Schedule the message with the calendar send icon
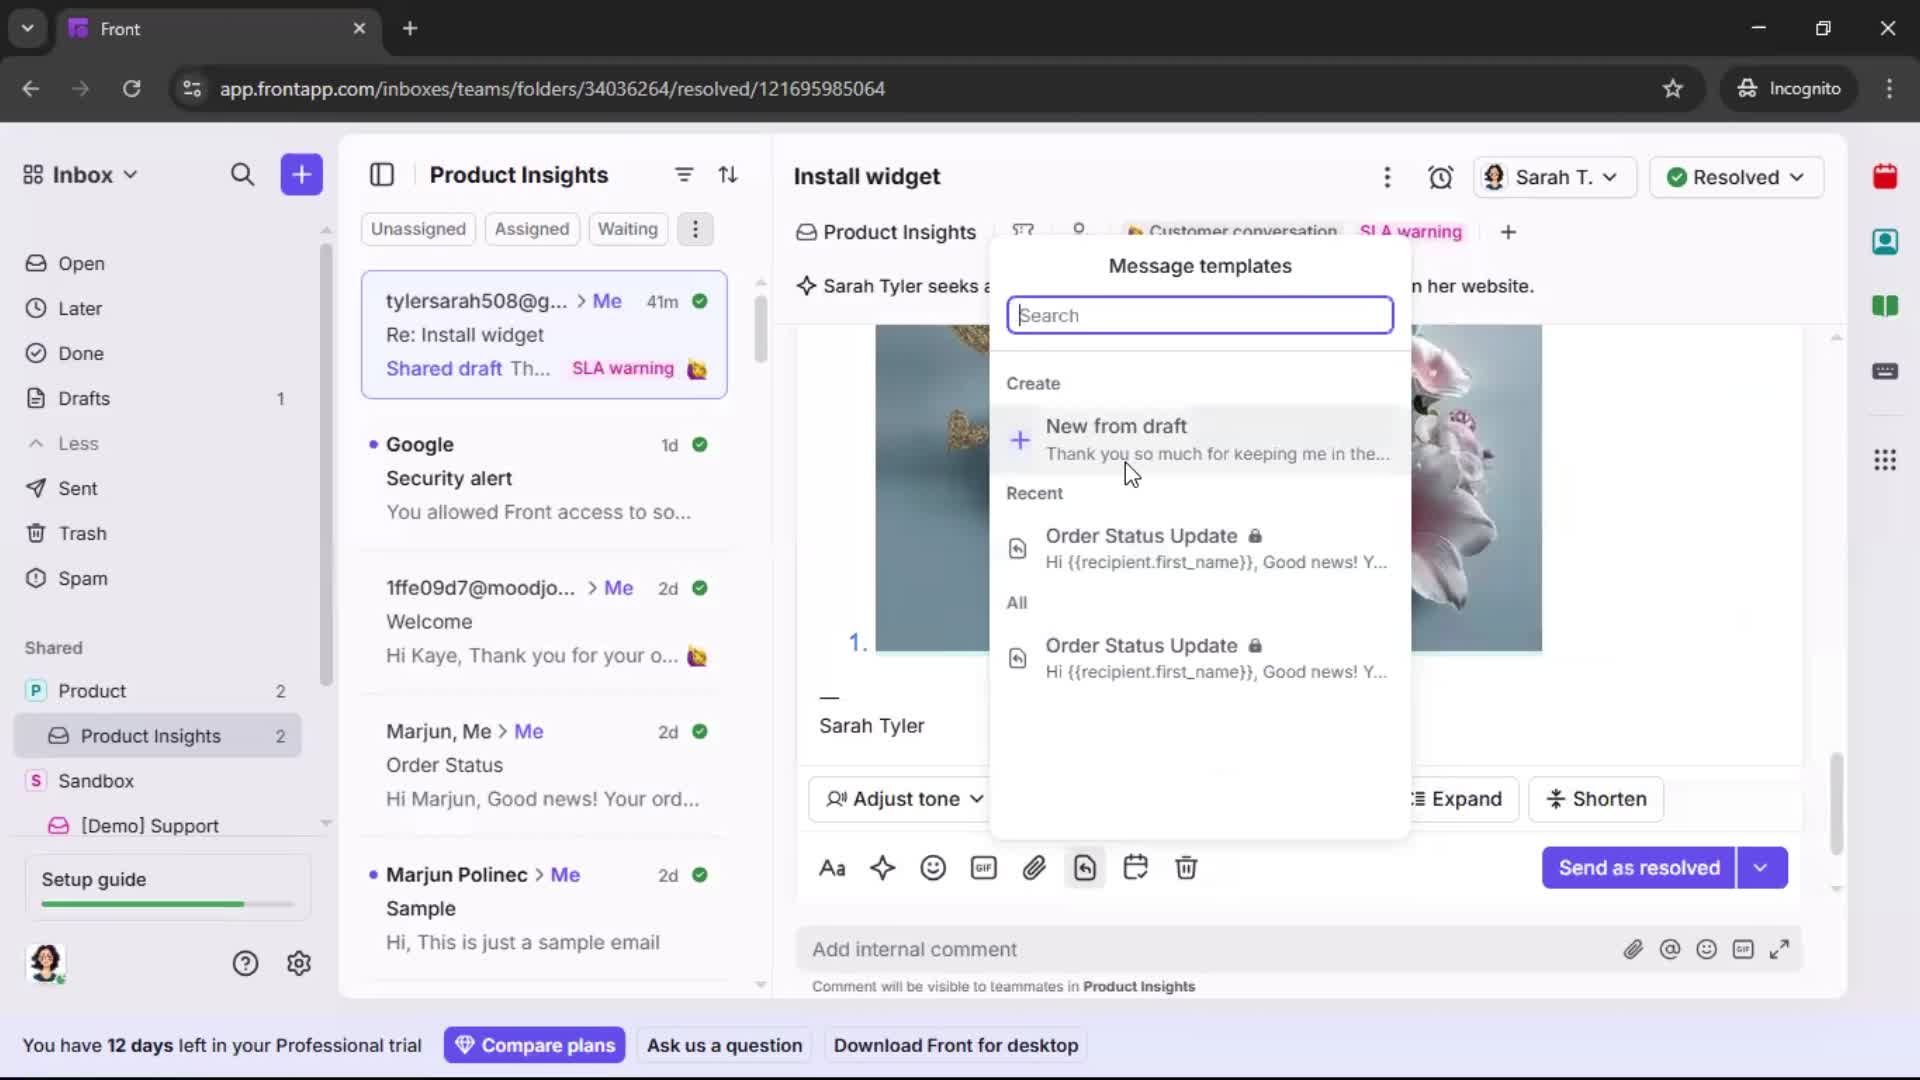The height and width of the screenshot is (1080, 1920). pyautogui.click(x=1136, y=868)
